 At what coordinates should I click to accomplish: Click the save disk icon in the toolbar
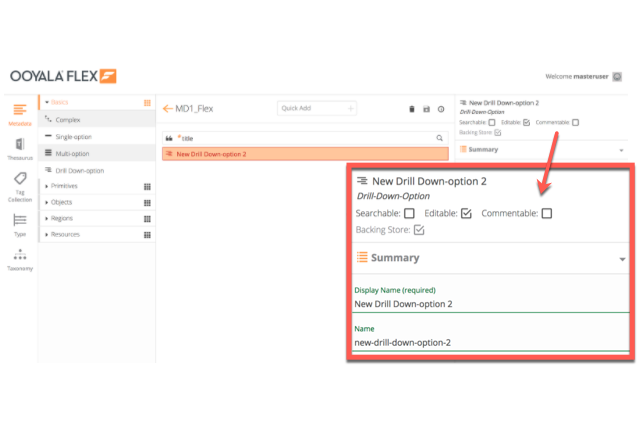tap(427, 108)
